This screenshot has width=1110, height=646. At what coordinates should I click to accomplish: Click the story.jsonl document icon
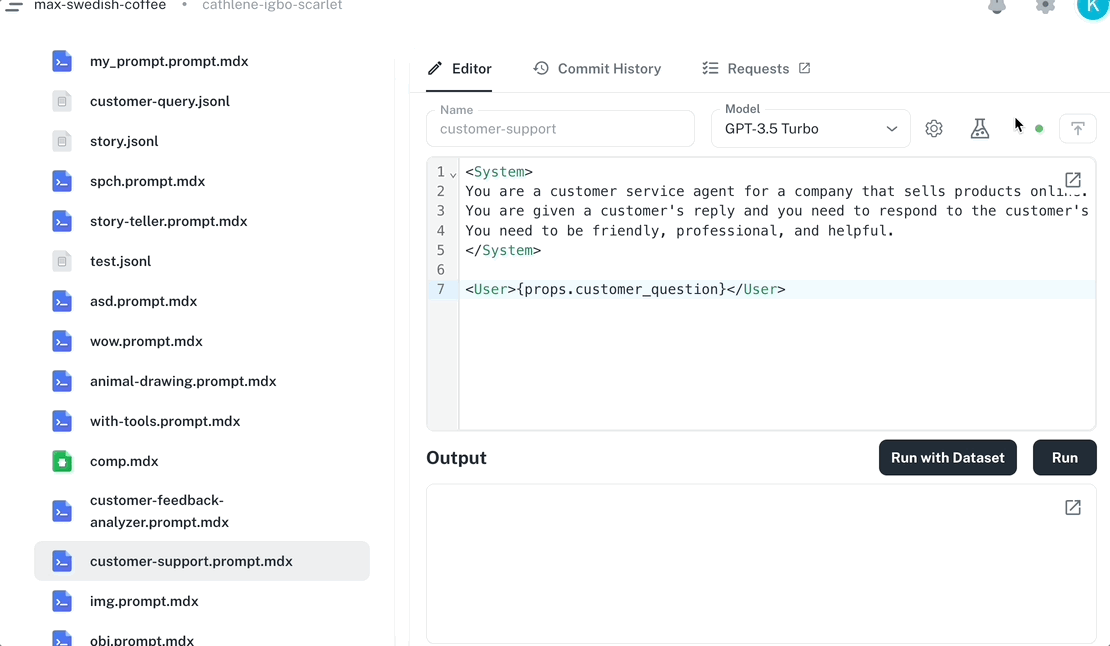62,142
